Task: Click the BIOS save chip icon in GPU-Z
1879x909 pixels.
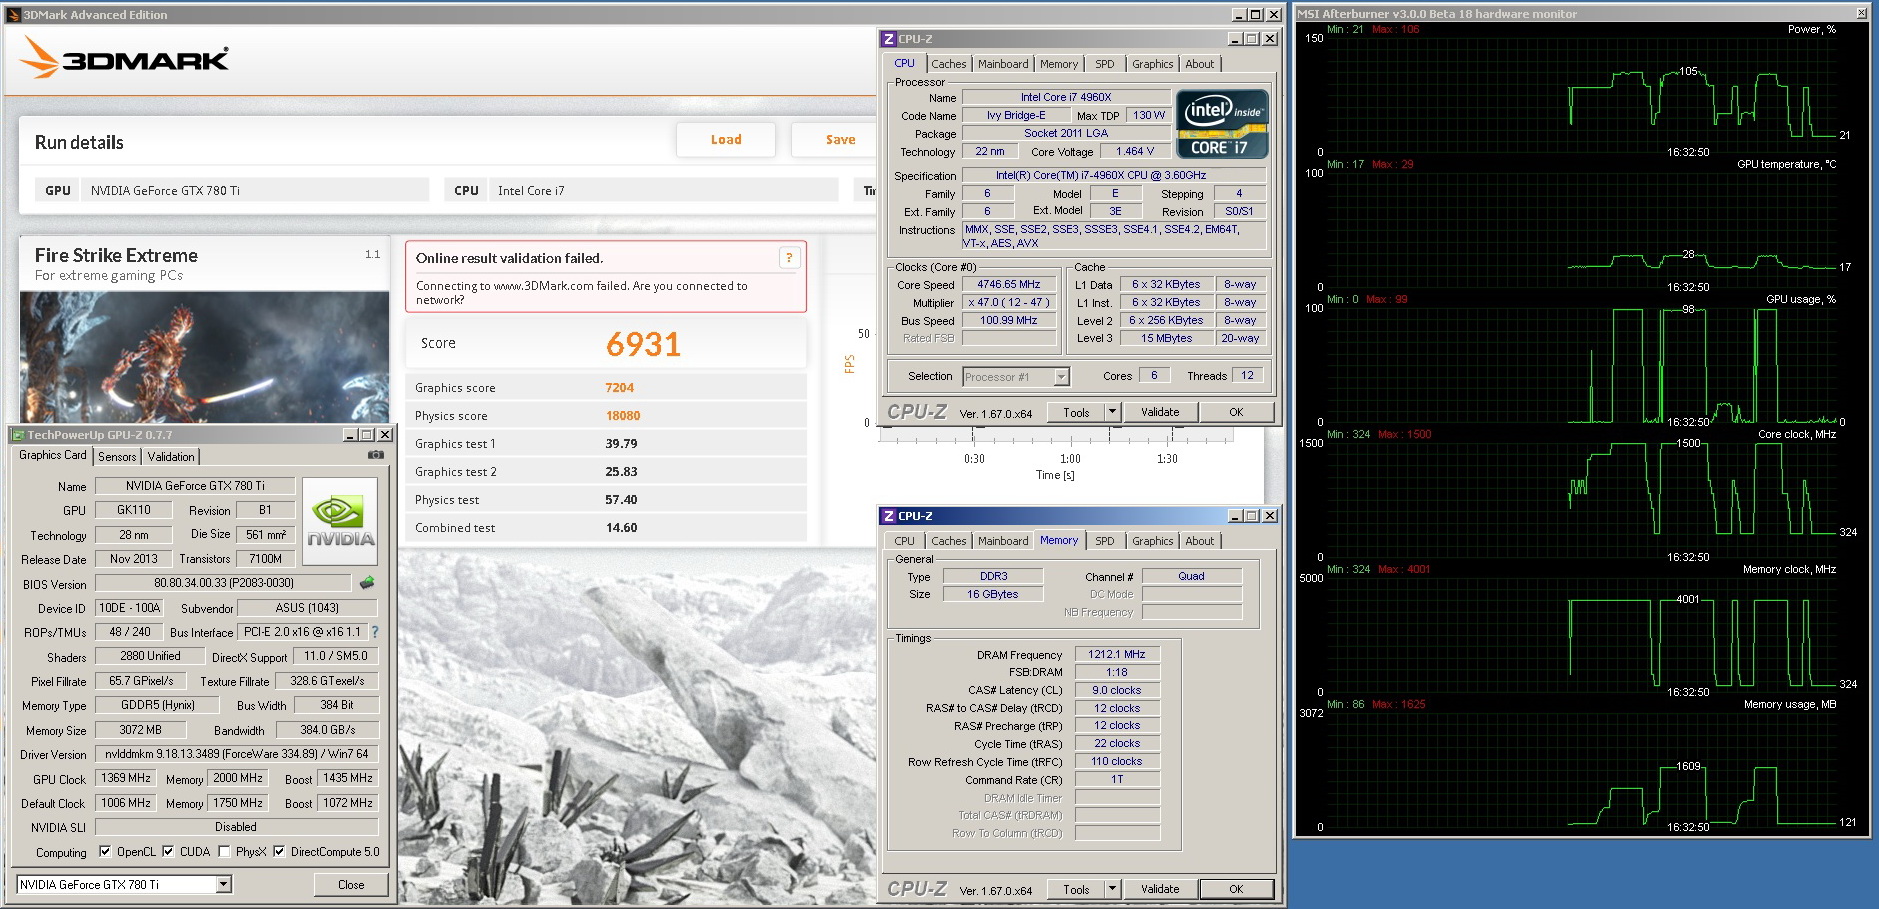Action: (367, 582)
